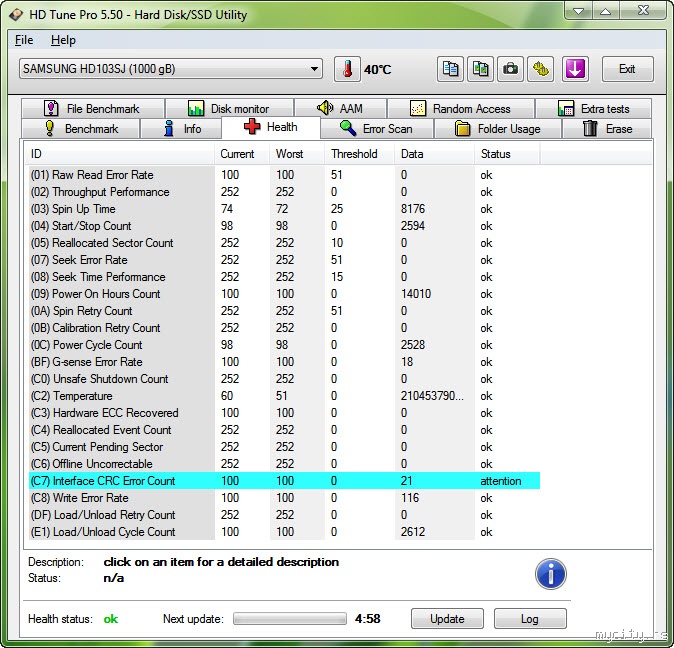This screenshot has width=674, height=648.
Task: Select the Offline Uncorrectable row
Action: (285, 464)
